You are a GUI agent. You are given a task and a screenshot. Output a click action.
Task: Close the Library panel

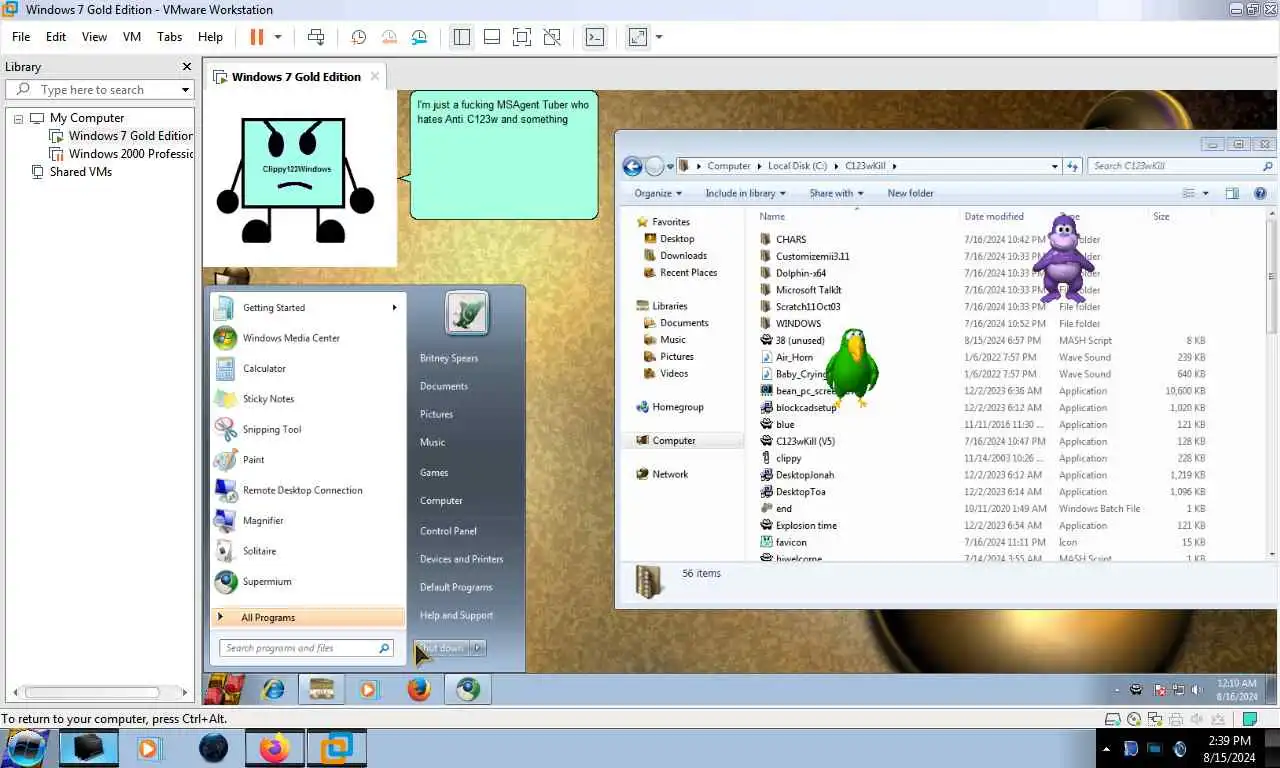click(x=186, y=67)
